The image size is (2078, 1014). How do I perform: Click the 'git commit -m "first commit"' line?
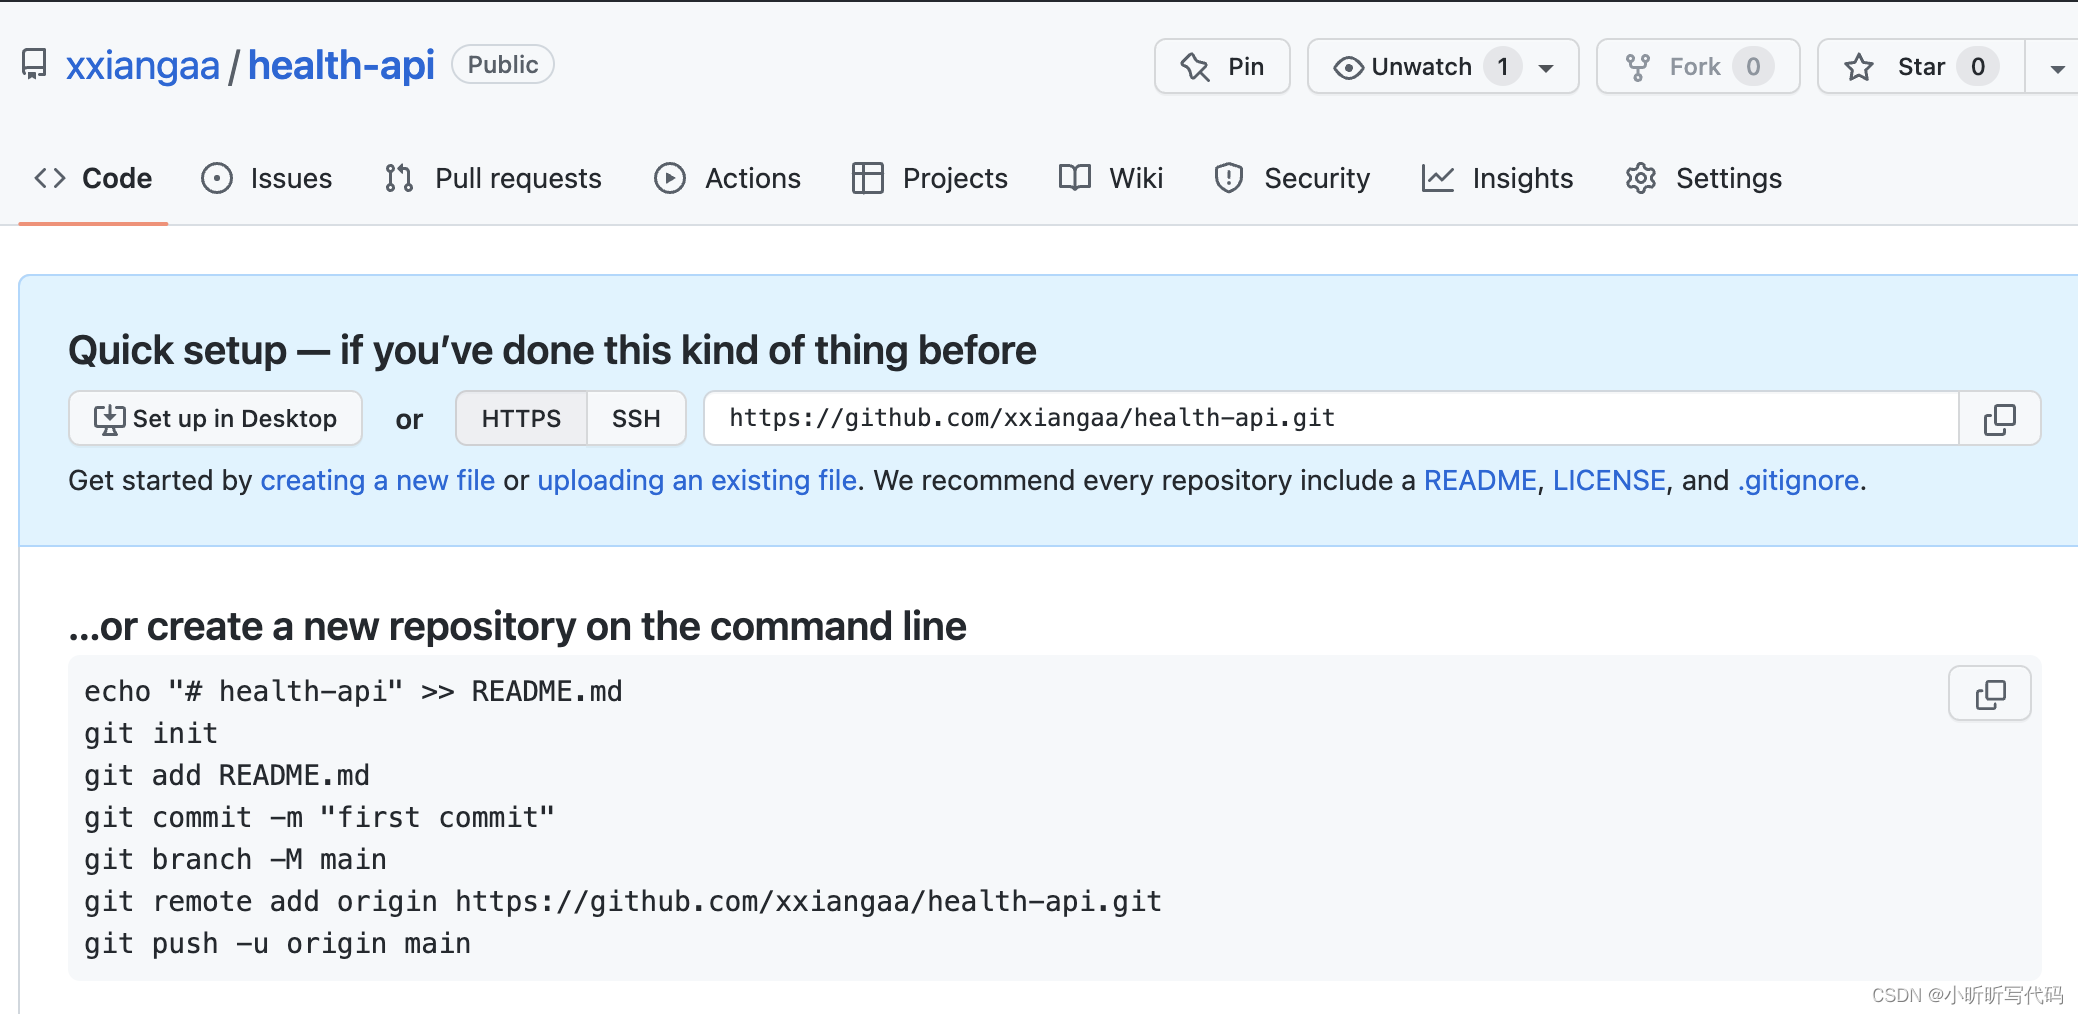(319, 817)
